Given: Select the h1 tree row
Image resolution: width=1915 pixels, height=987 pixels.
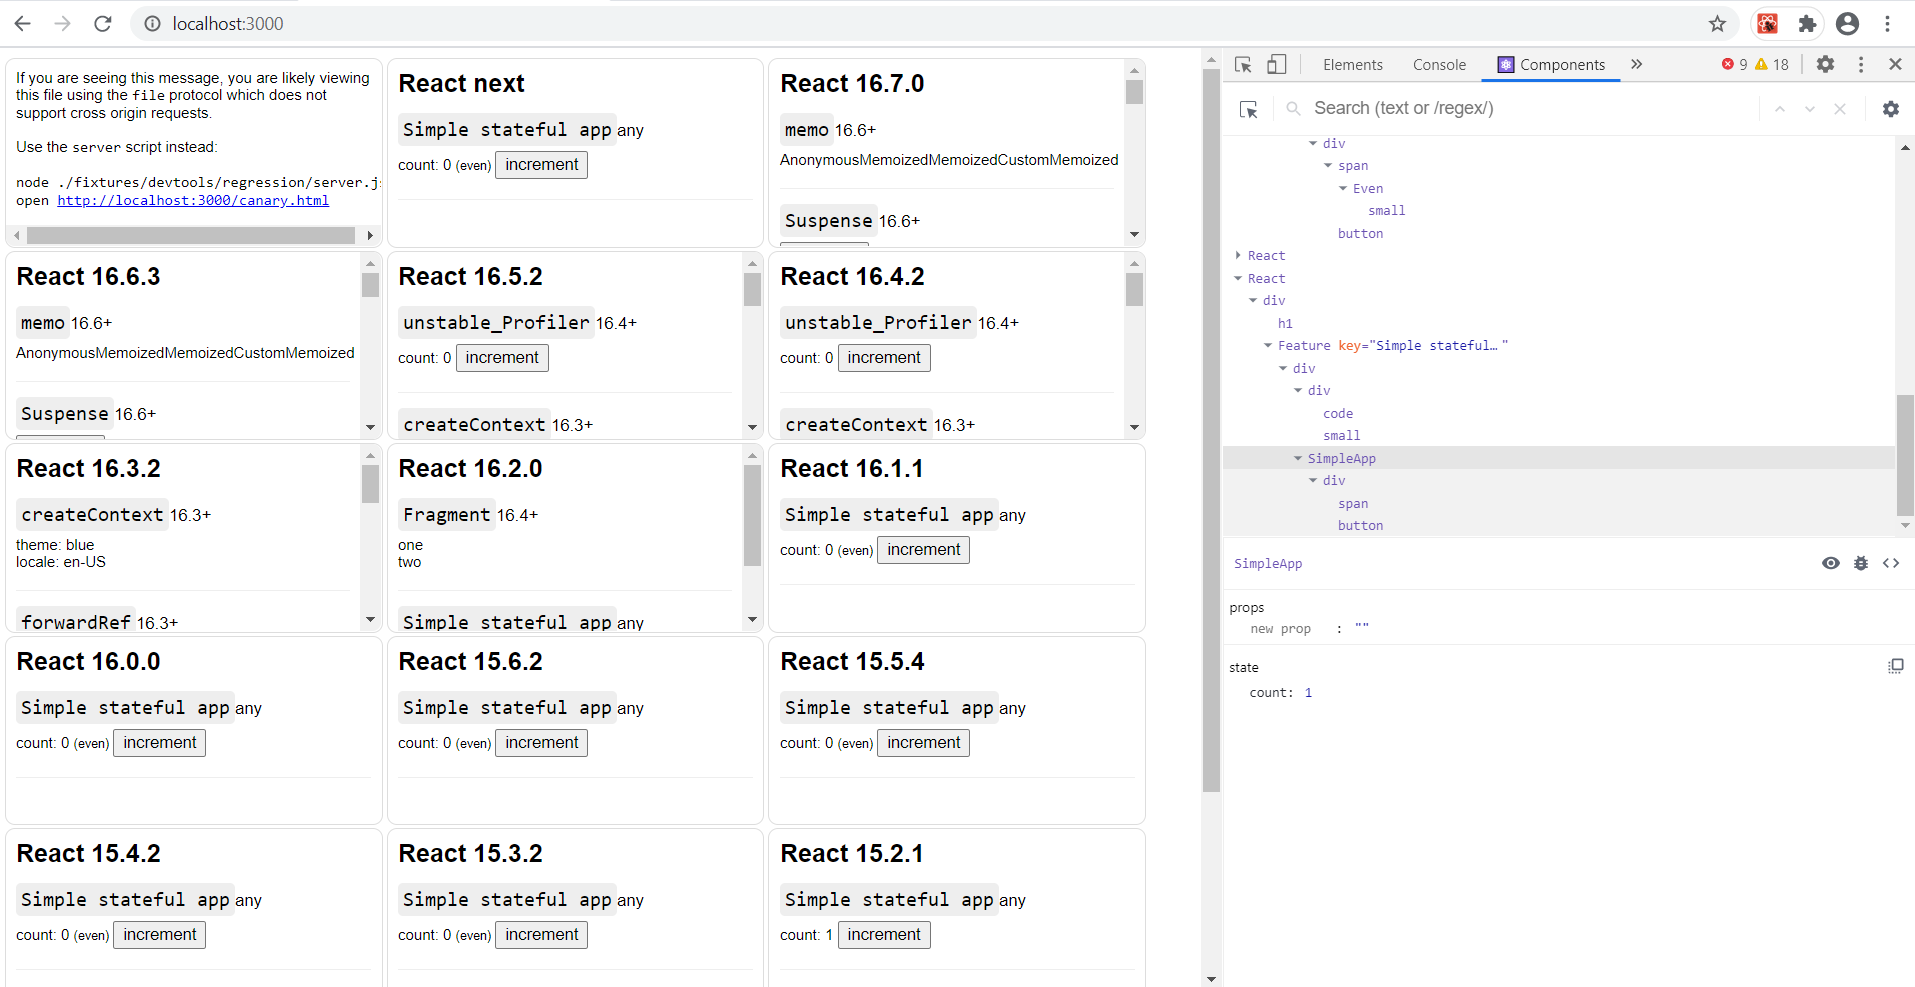Looking at the screenshot, I should (1559, 323).
